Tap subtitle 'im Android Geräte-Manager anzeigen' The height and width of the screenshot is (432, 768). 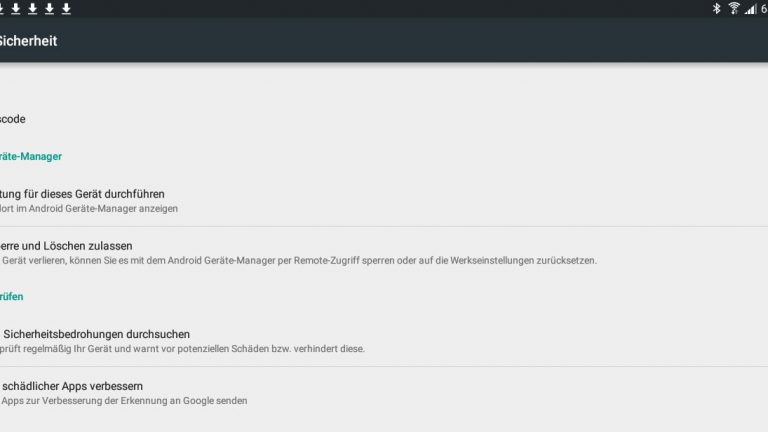pyautogui.click(x=90, y=208)
